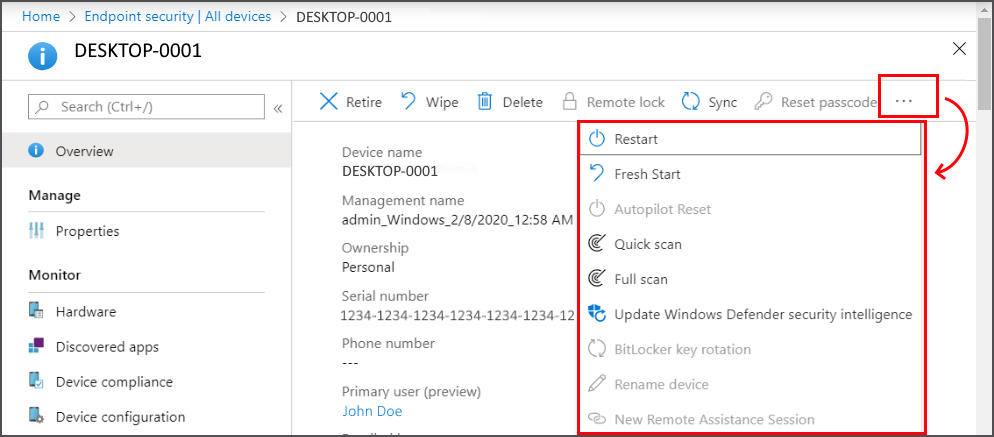
Task: Click the Full scan radar icon
Action: coord(597,279)
